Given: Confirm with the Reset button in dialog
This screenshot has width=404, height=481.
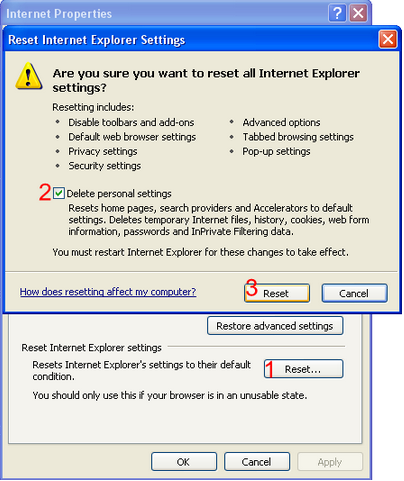Looking at the screenshot, I should pos(277,293).
